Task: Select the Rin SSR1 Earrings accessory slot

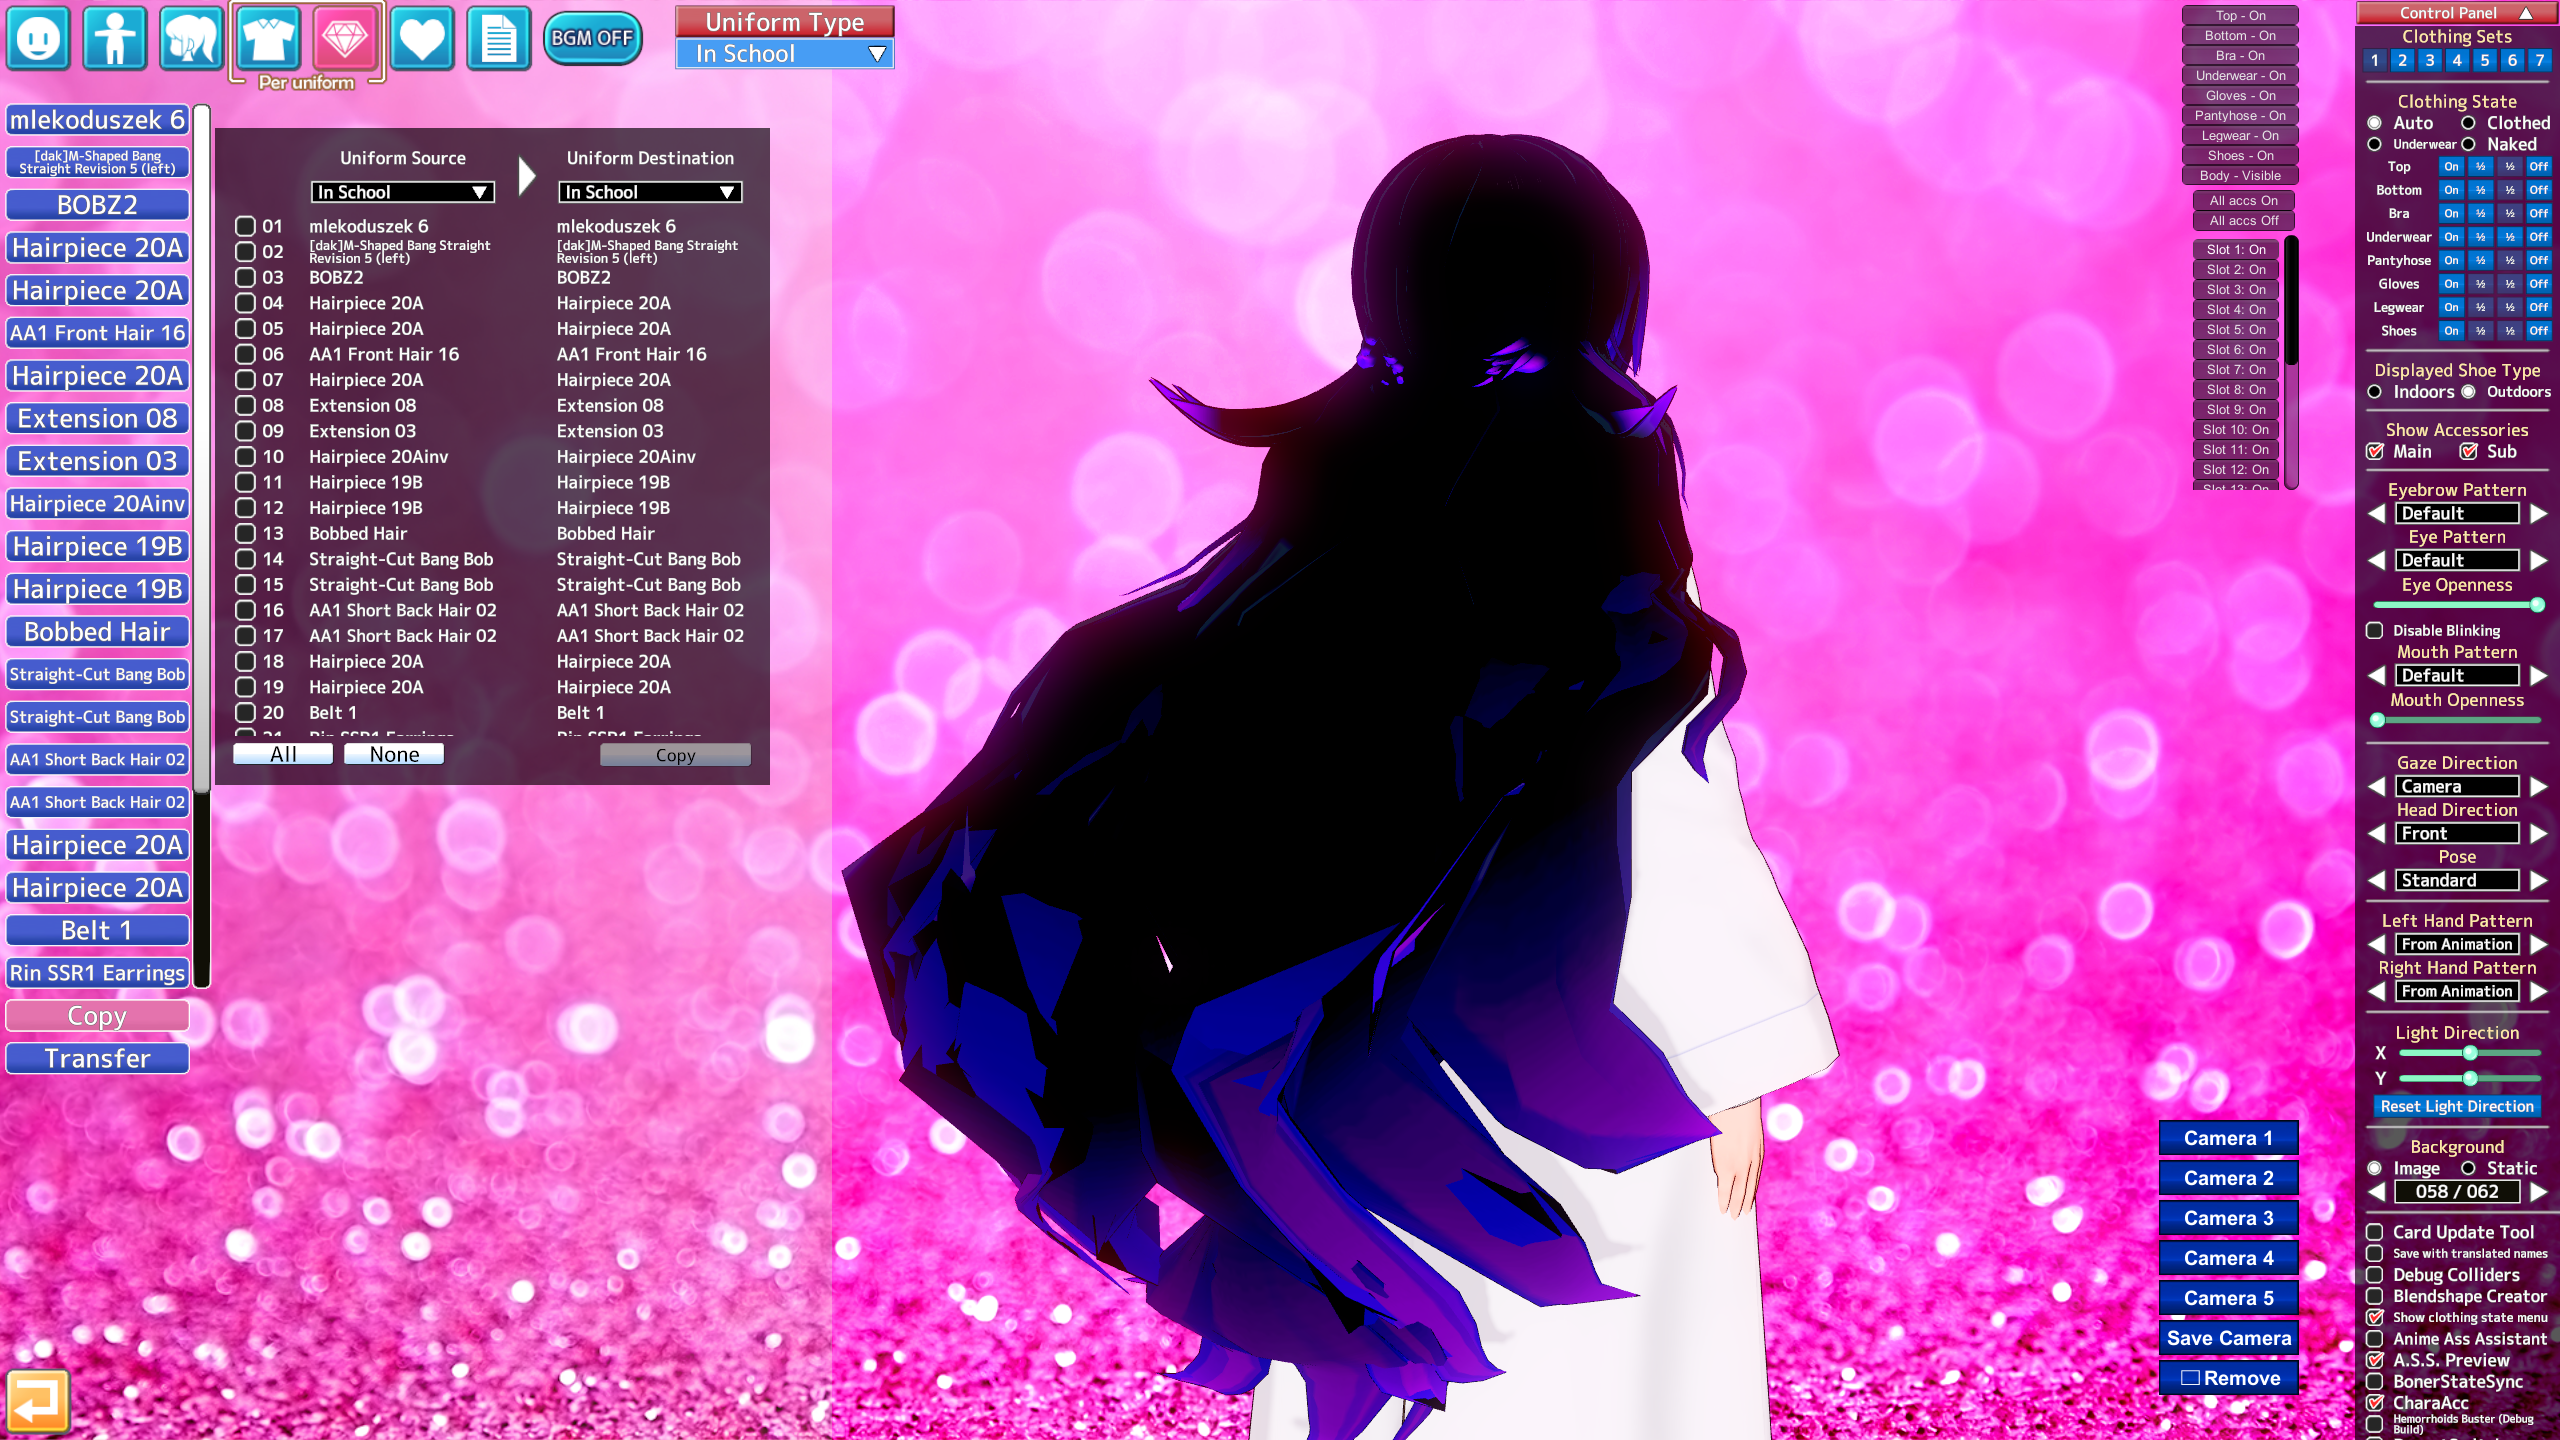Action: point(97,973)
